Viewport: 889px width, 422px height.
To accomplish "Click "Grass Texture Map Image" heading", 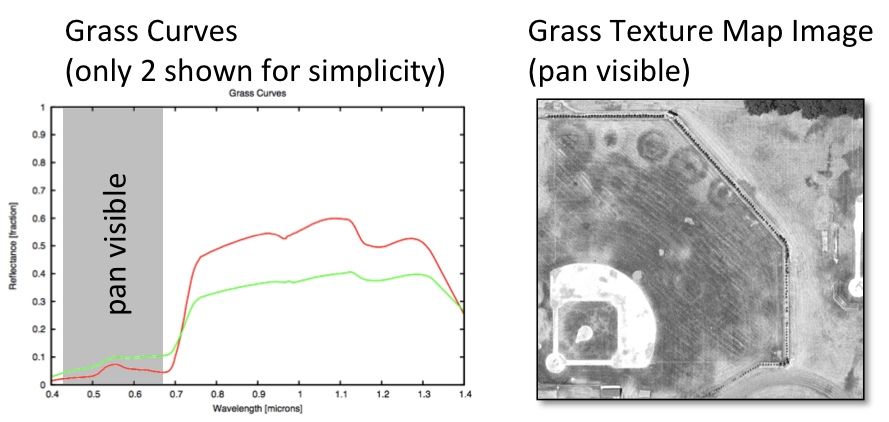I will point(700,32).
